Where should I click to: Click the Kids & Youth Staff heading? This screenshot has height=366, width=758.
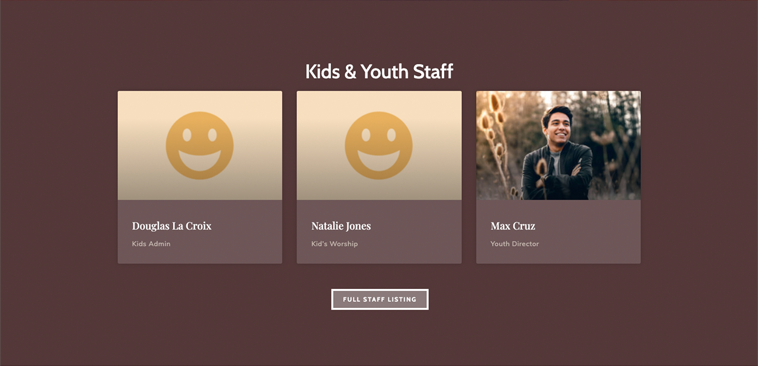click(379, 72)
